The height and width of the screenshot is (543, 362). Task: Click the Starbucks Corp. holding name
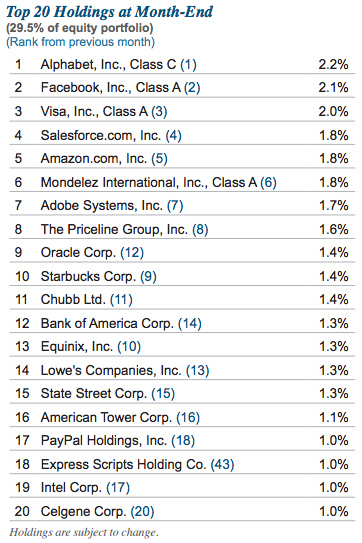(88, 276)
